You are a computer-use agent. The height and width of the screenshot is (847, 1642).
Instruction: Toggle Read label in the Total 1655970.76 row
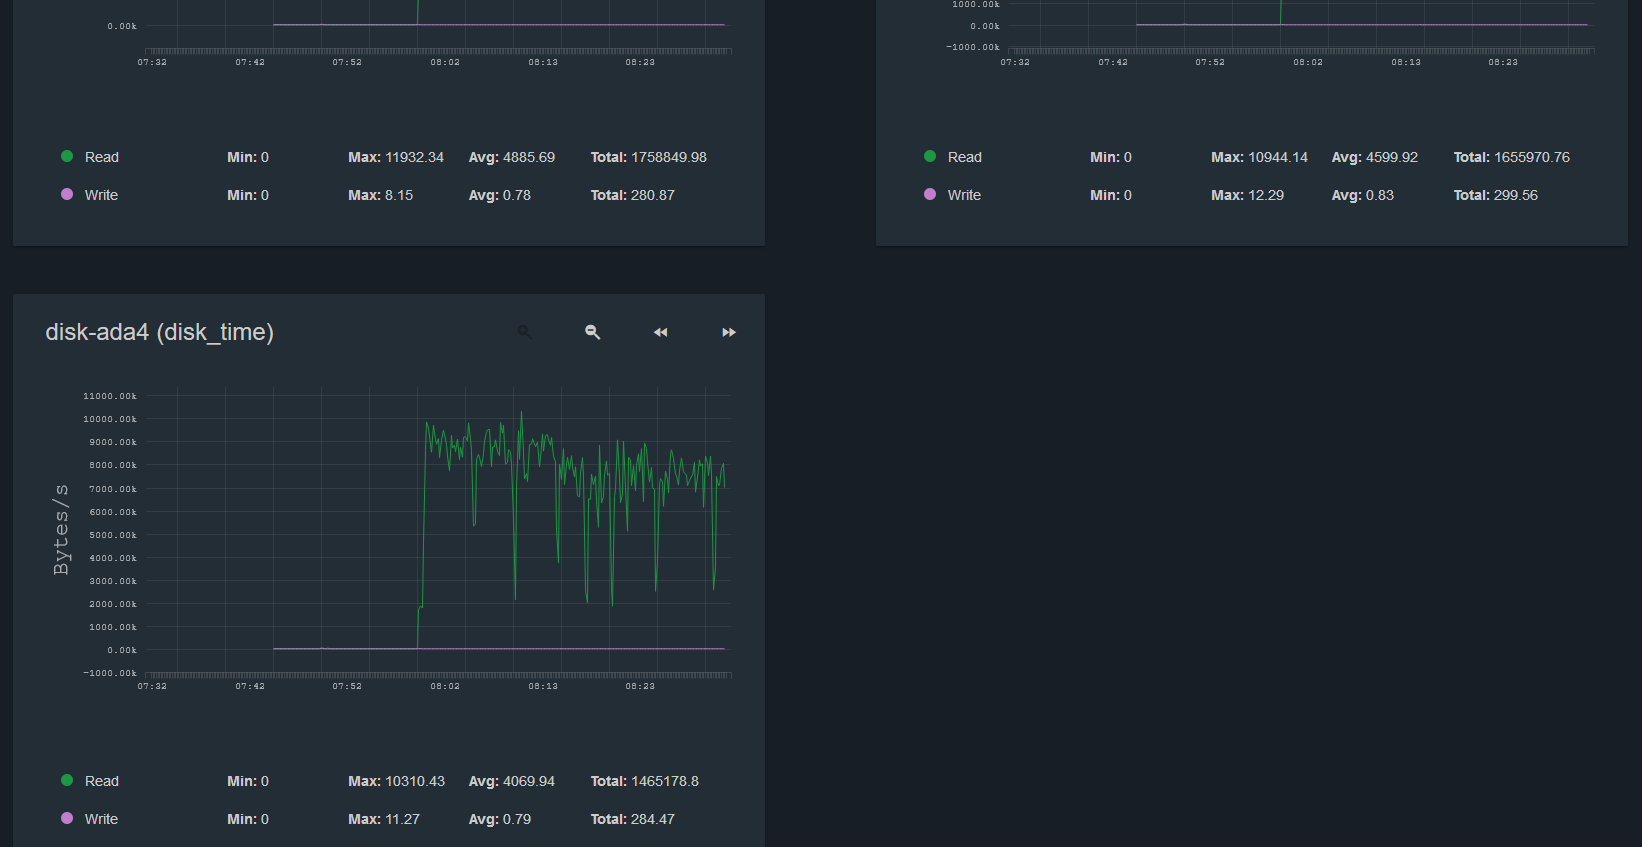coord(964,157)
